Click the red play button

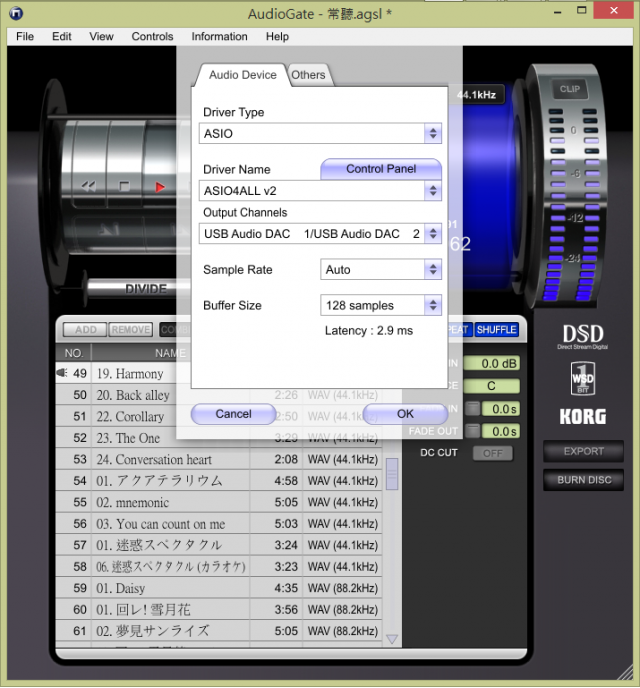coord(160,187)
